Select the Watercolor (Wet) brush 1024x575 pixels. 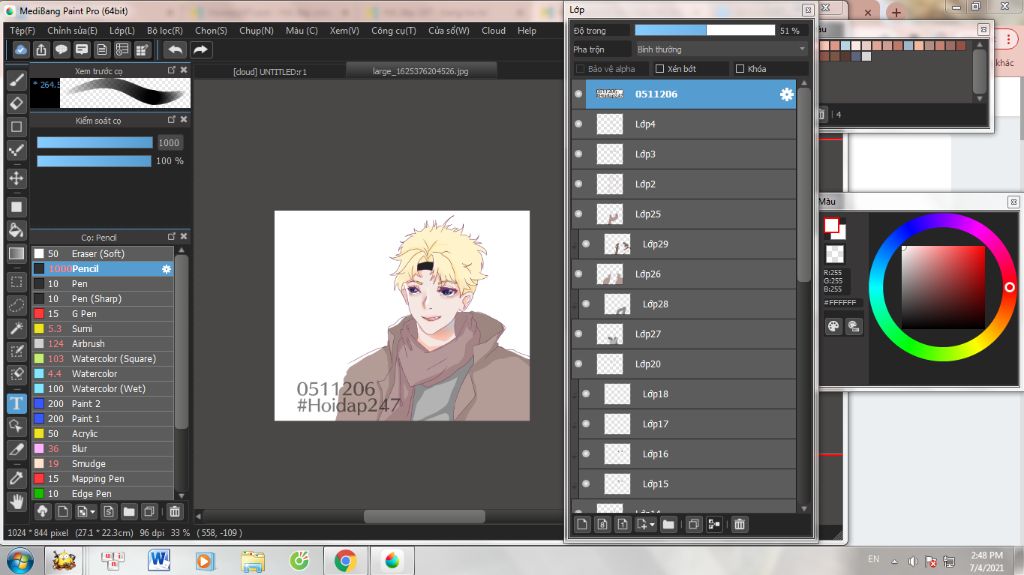(103, 389)
